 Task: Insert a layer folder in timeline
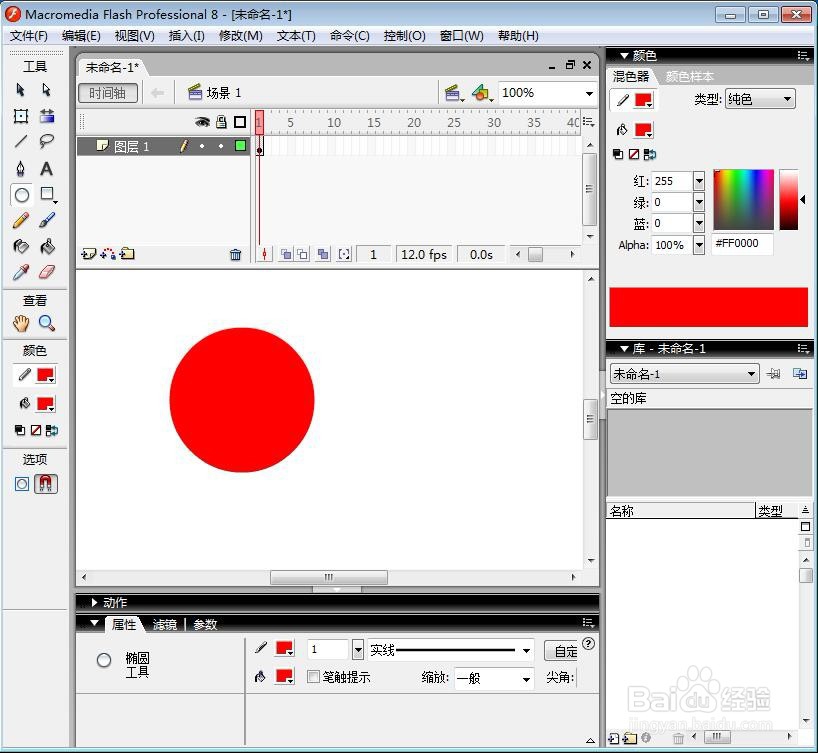(127, 254)
